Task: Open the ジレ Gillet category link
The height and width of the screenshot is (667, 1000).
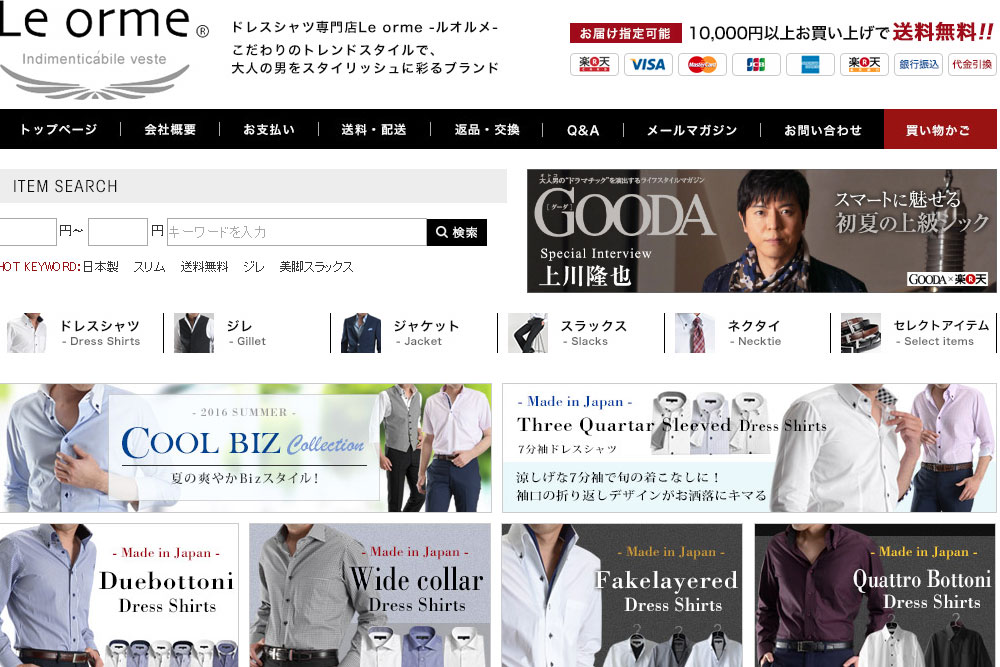Action: tap(246, 333)
